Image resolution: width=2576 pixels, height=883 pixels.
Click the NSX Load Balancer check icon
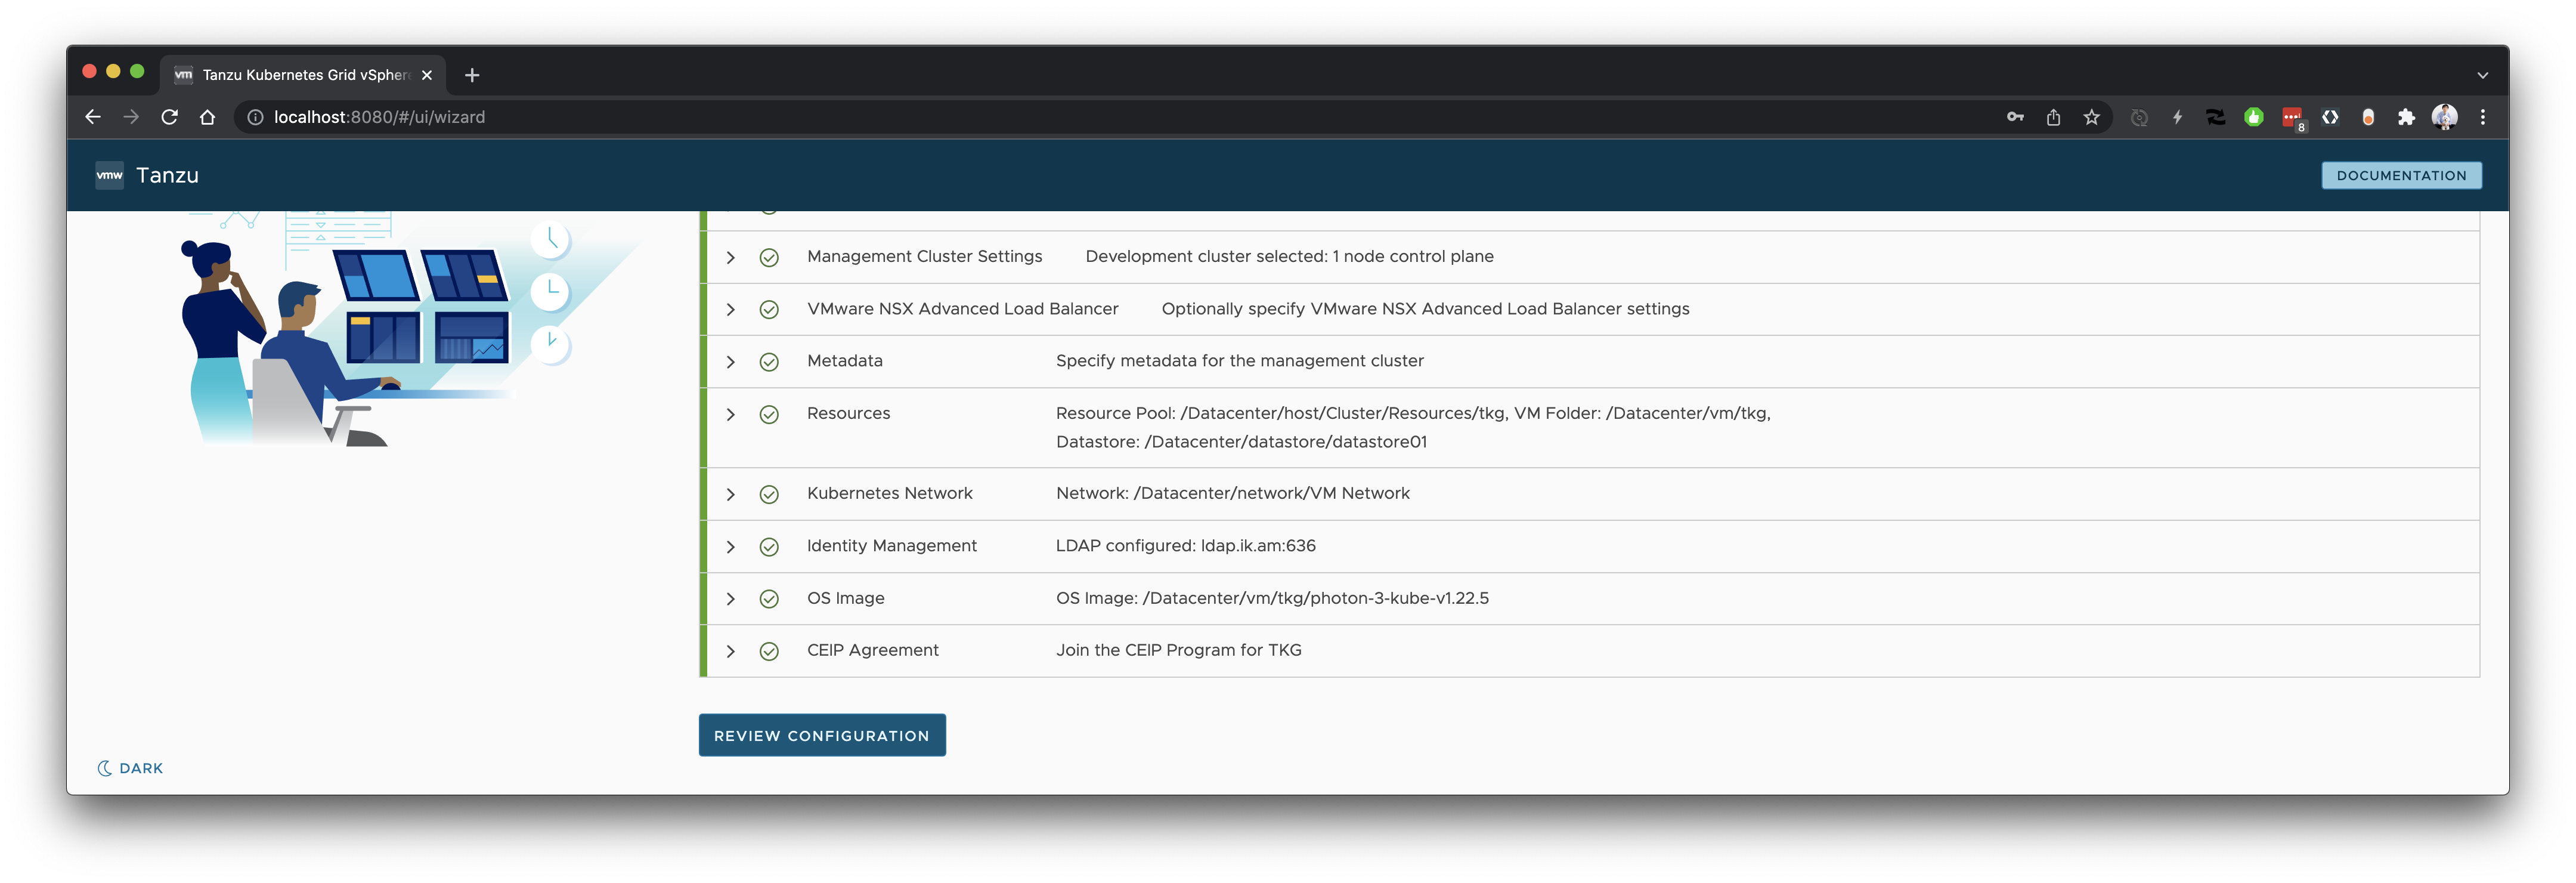click(769, 309)
